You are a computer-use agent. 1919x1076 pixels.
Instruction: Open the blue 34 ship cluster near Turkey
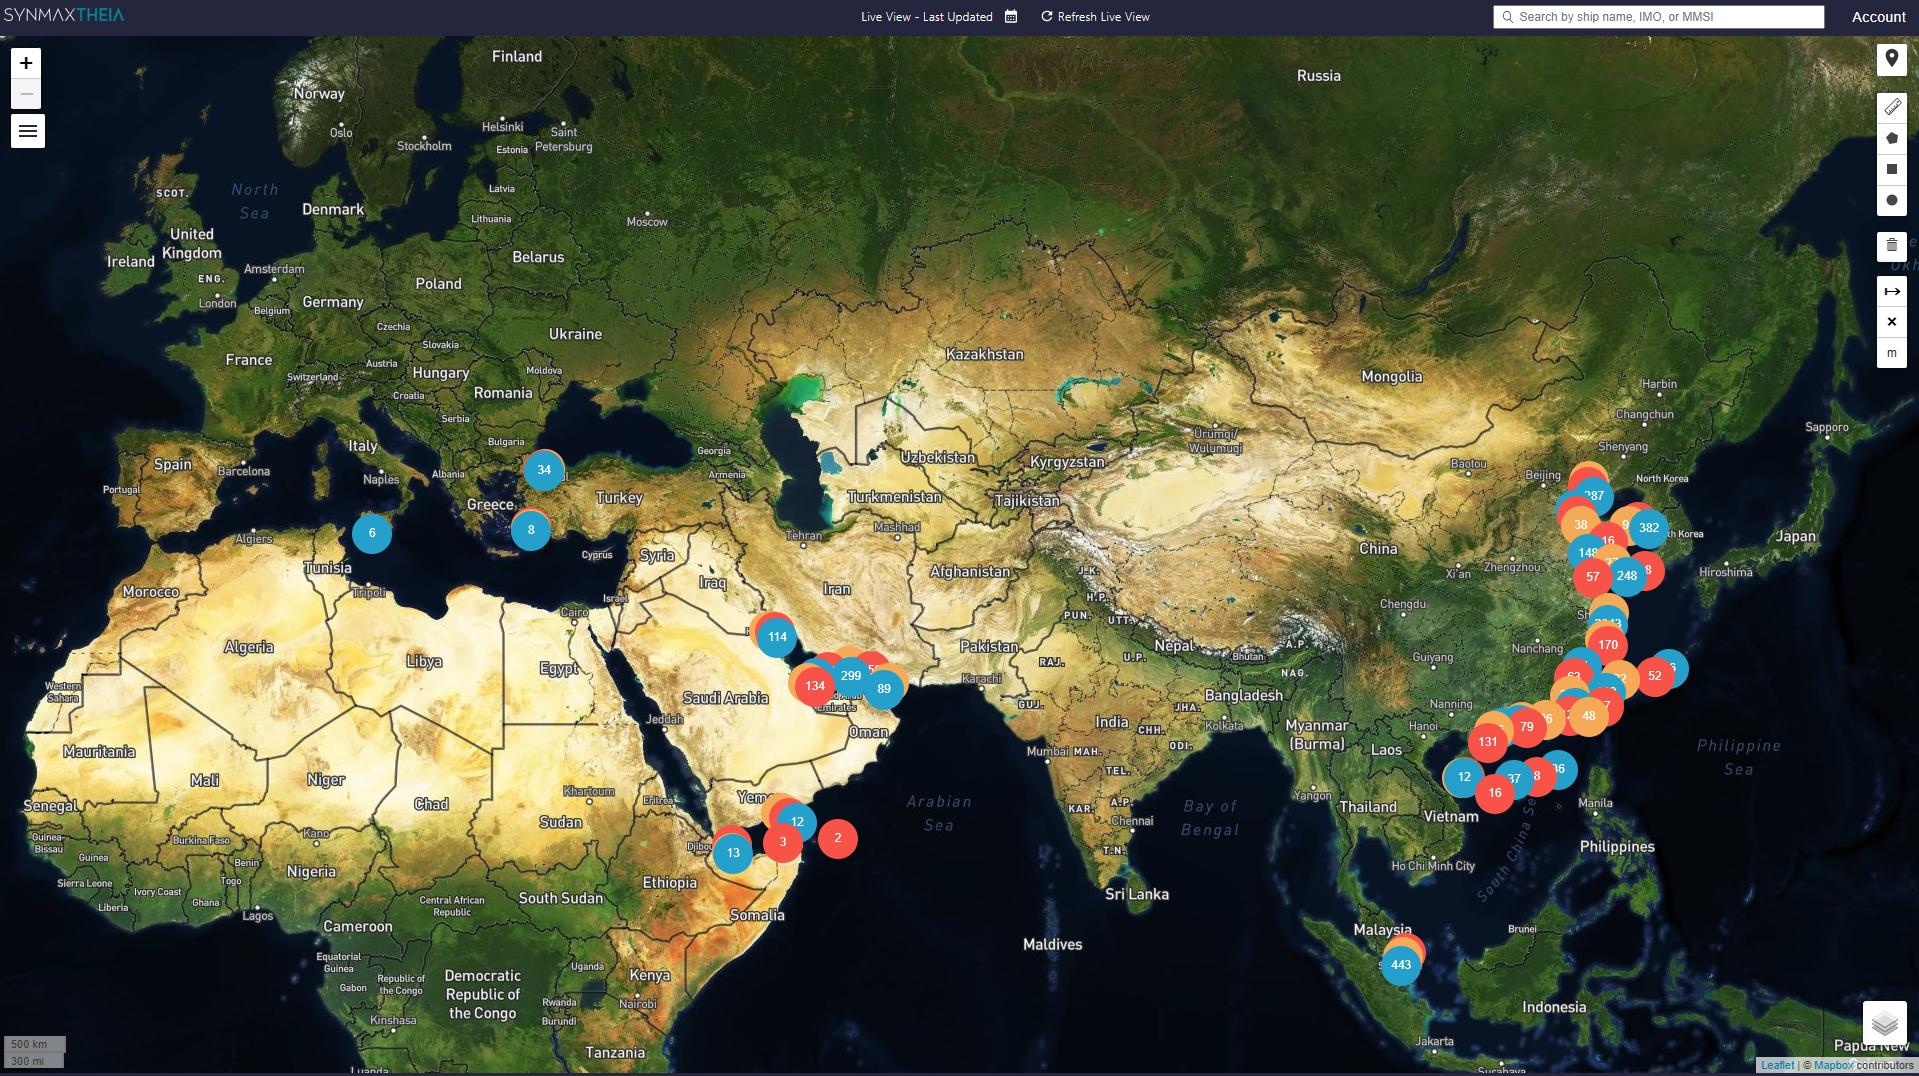[544, 470]
